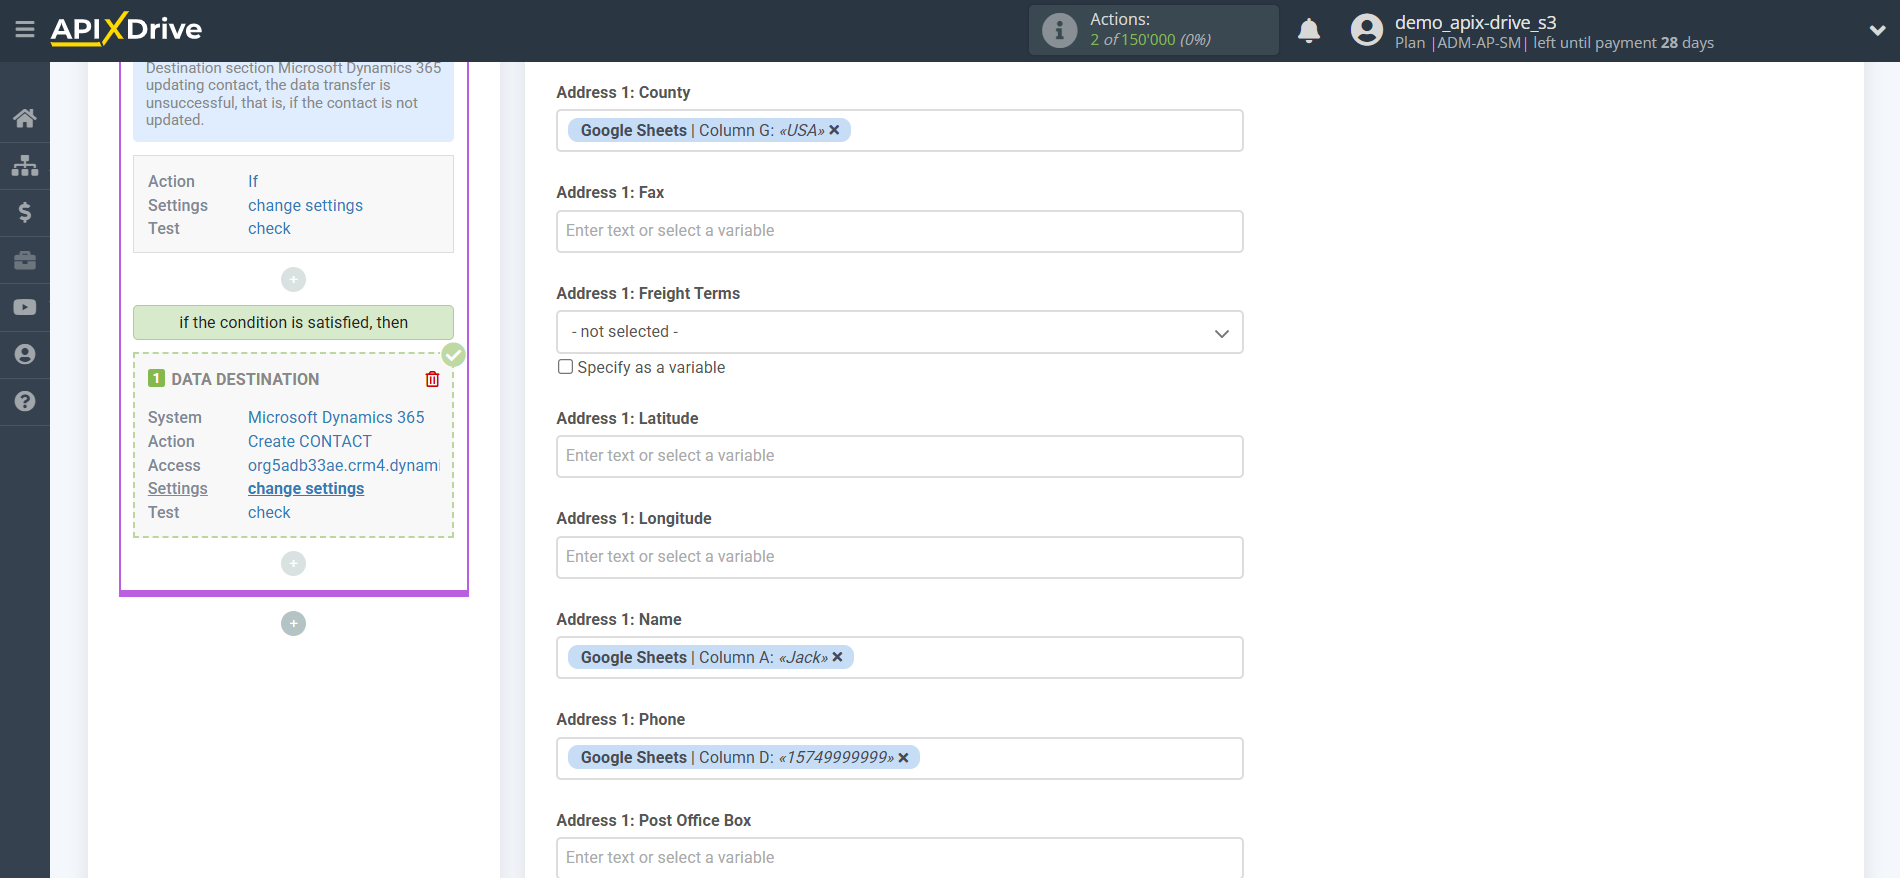Remove Column D phone variable tag
The height and width of the screenshot is (878, 1900).
tap(903, 757)
